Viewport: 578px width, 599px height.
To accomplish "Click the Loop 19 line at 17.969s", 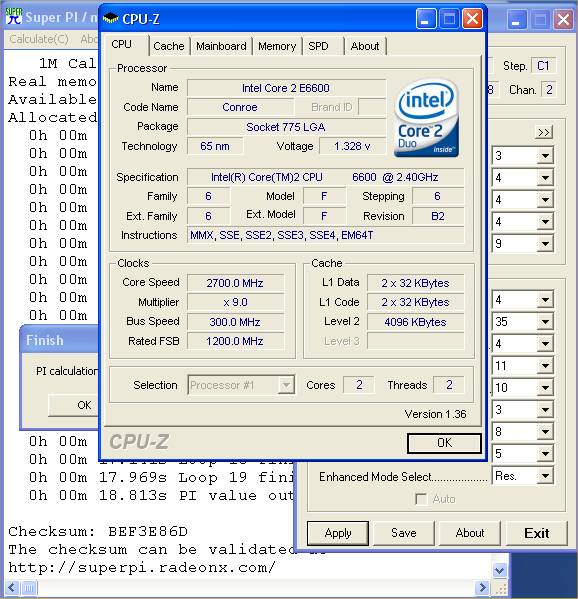I will [x=162, y=477].
